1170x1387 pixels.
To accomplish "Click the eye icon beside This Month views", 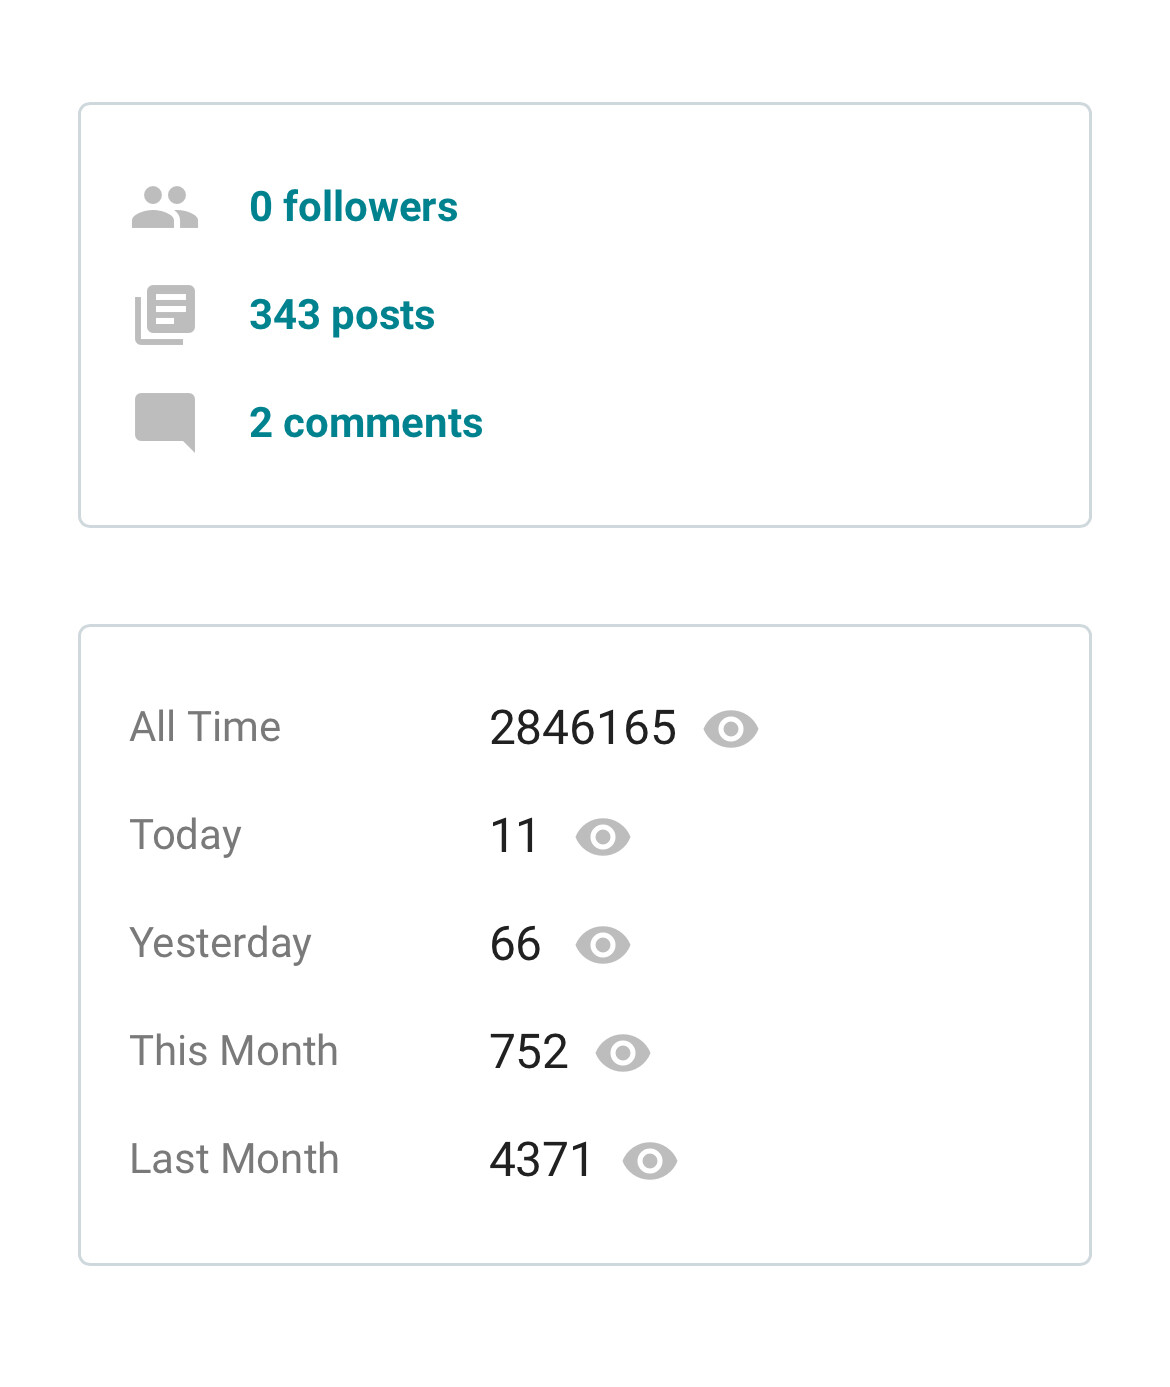I will [x=623, y=1053].
